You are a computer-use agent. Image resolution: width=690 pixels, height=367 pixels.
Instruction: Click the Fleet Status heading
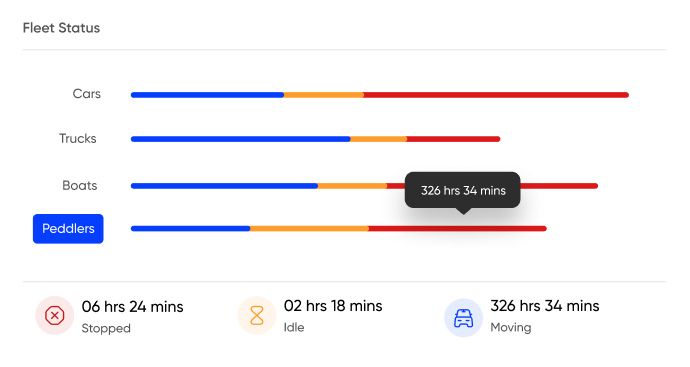(62, 28)
